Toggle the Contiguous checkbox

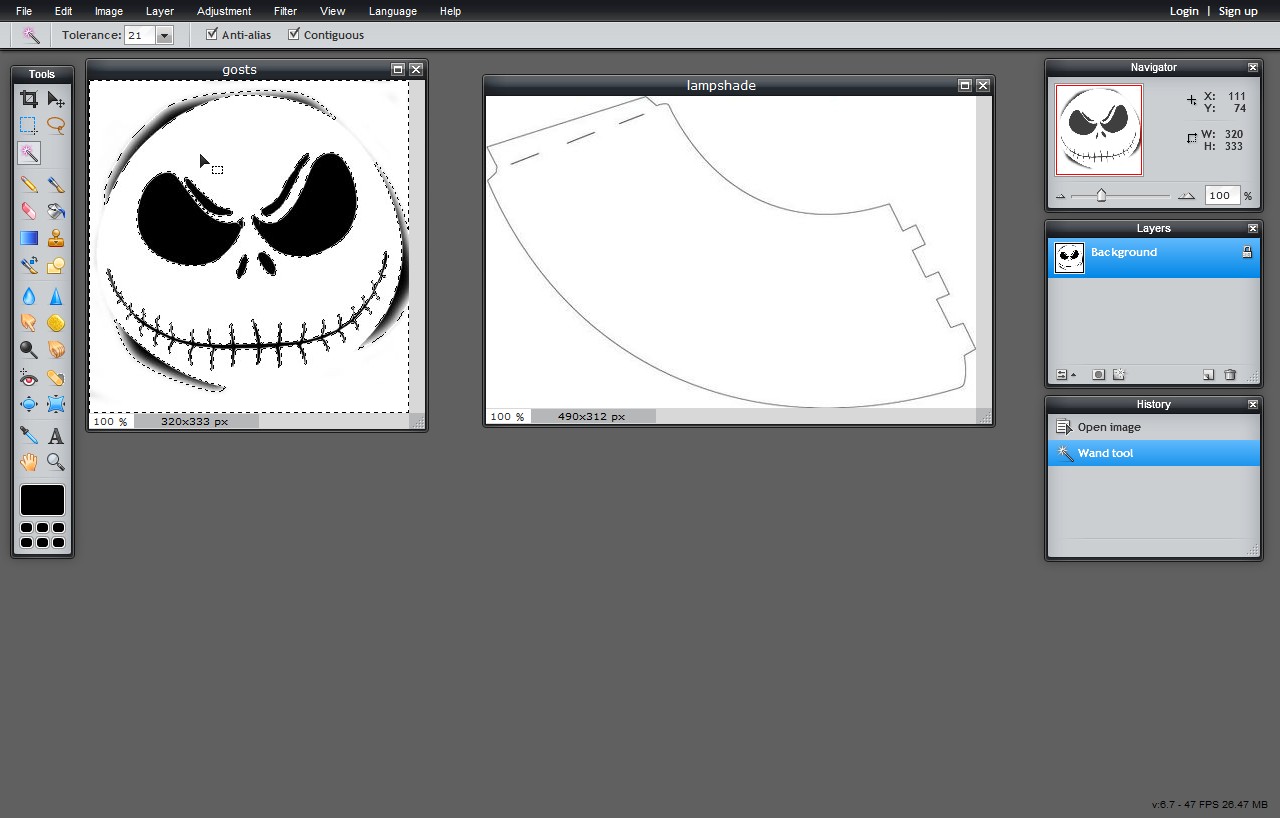(293, 34)
